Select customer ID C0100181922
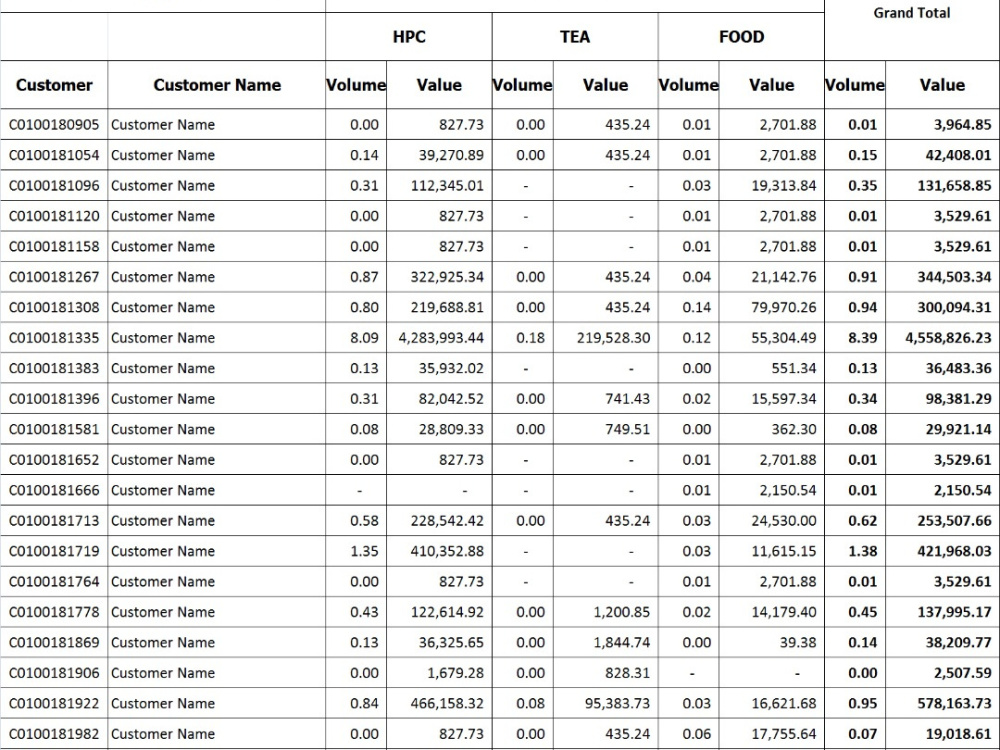Image resolution: width=1000 pixels, height=750 pixels. [54, 704]
